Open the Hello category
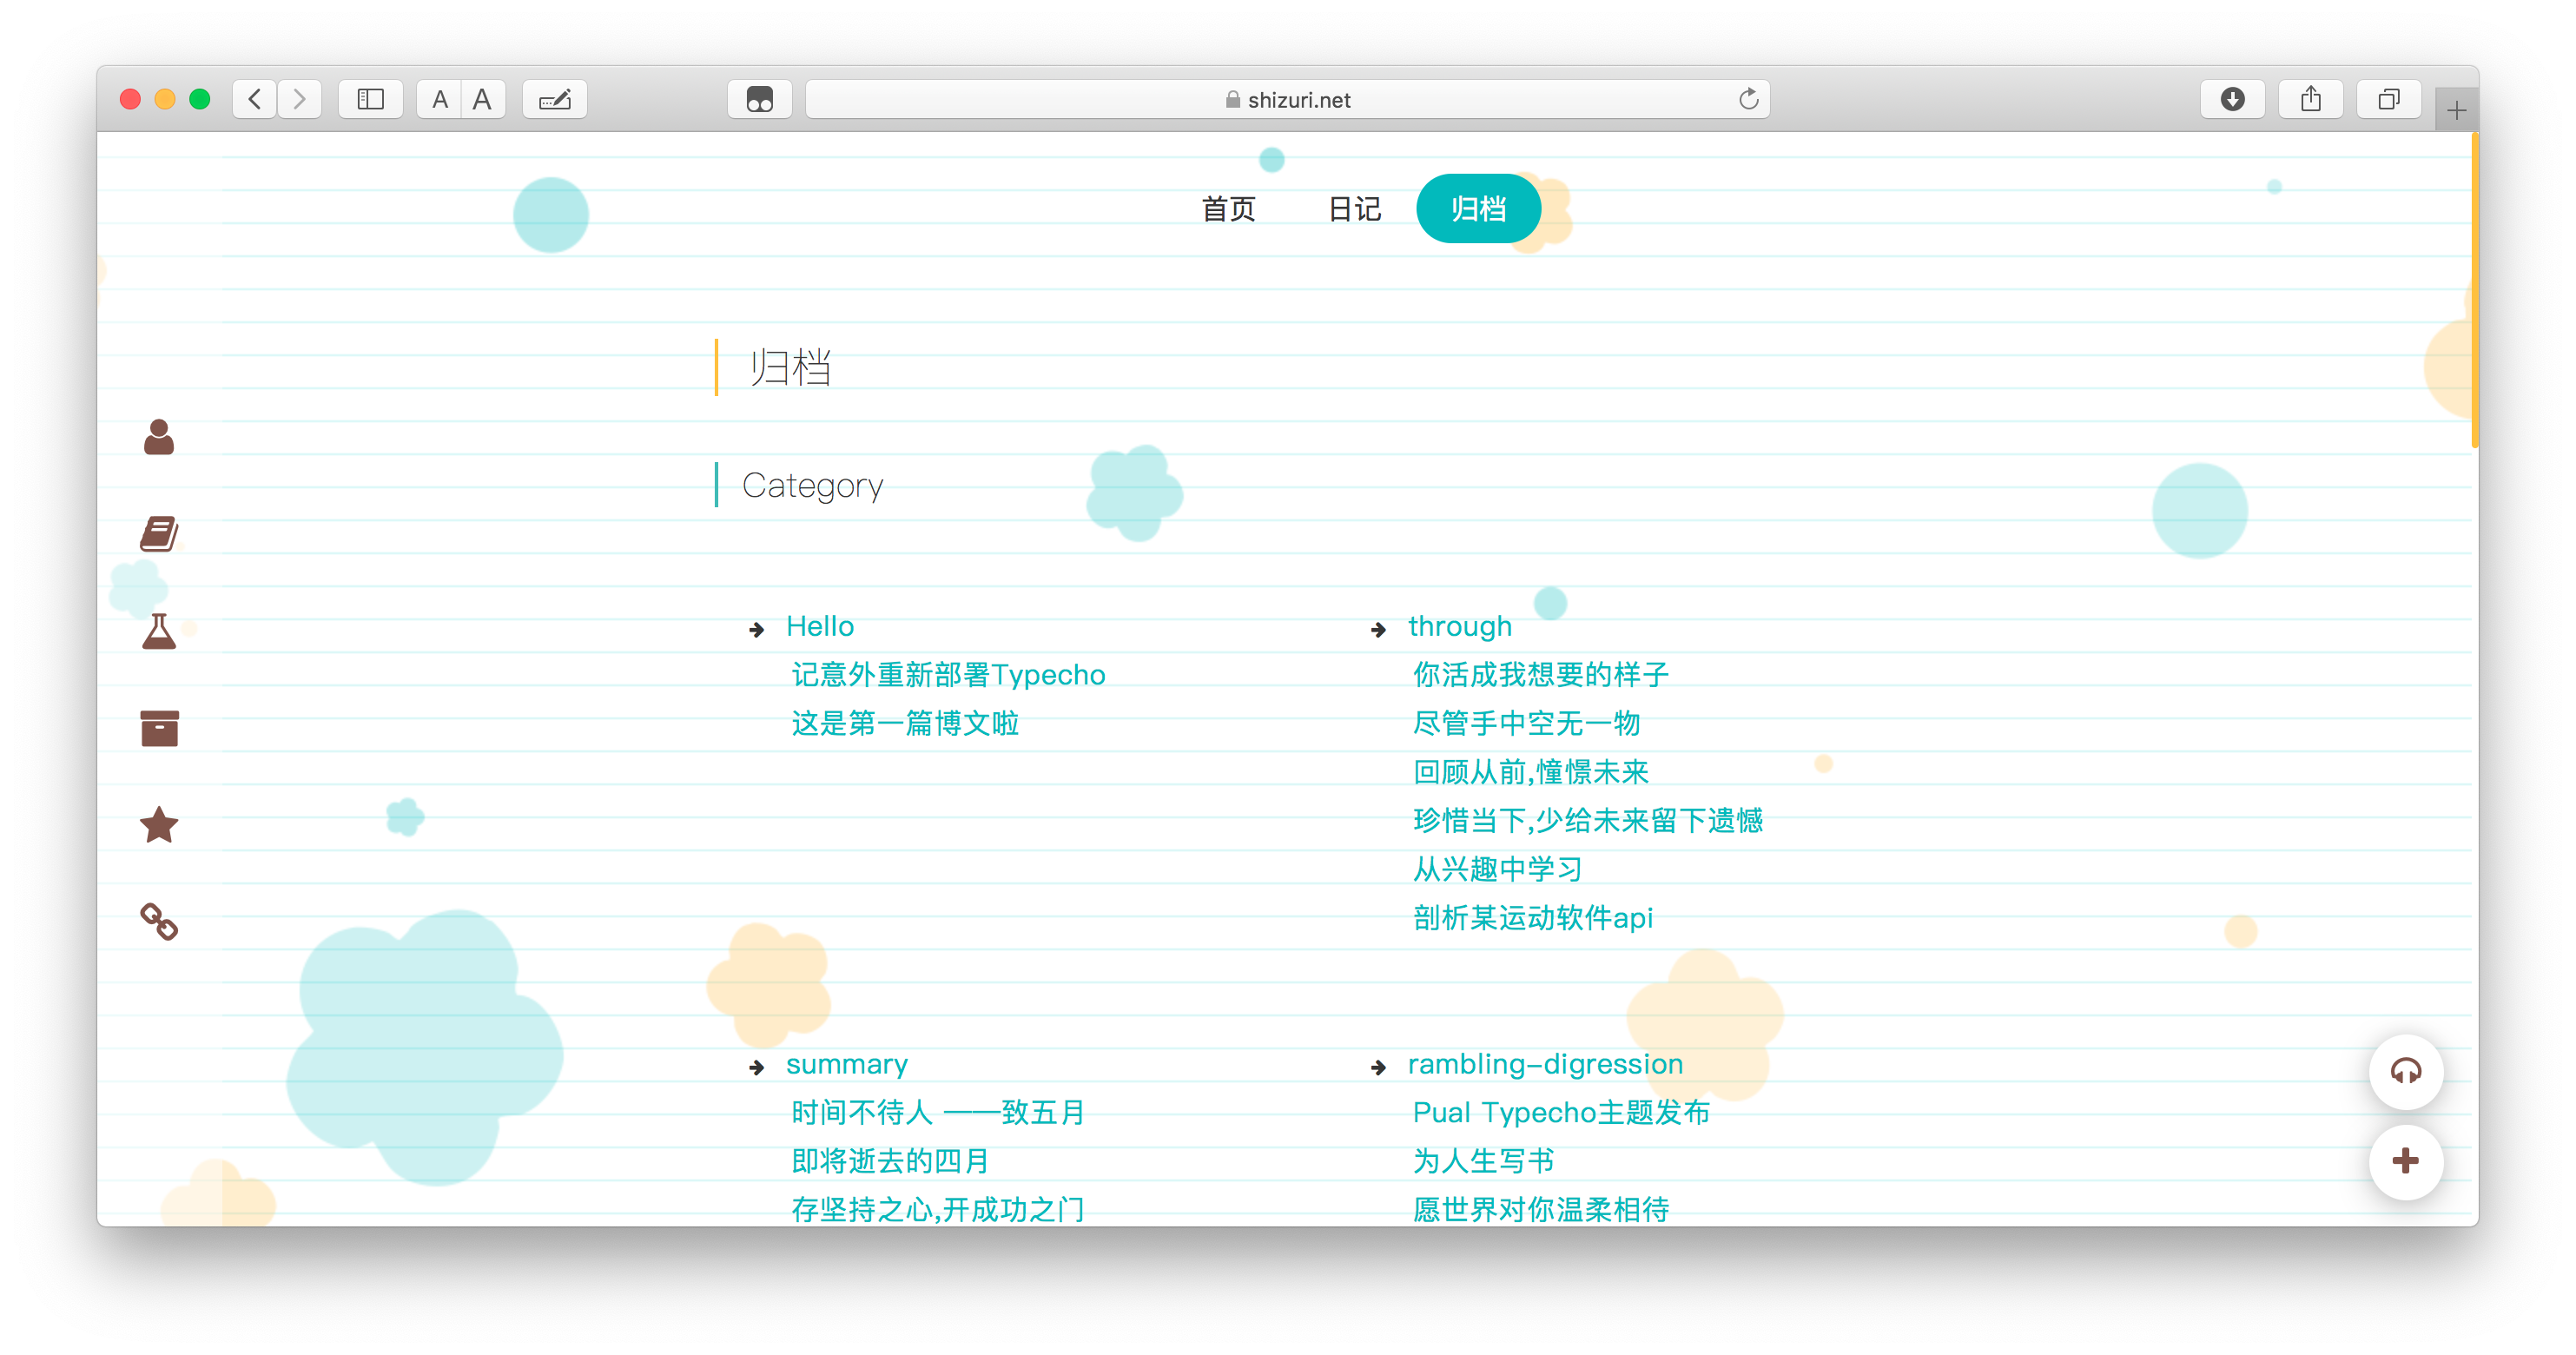Image resolution: width=2576 pixels, height=1355 pixels. (x=819, y=626)
